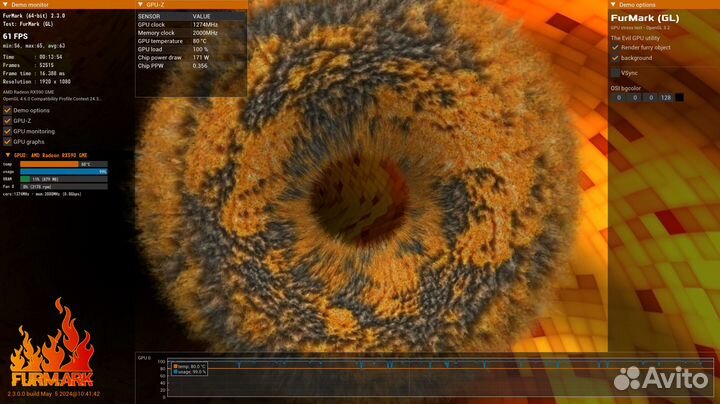
Task: Click the temp legend marker in GPU graph
Action: click(175, 366)
